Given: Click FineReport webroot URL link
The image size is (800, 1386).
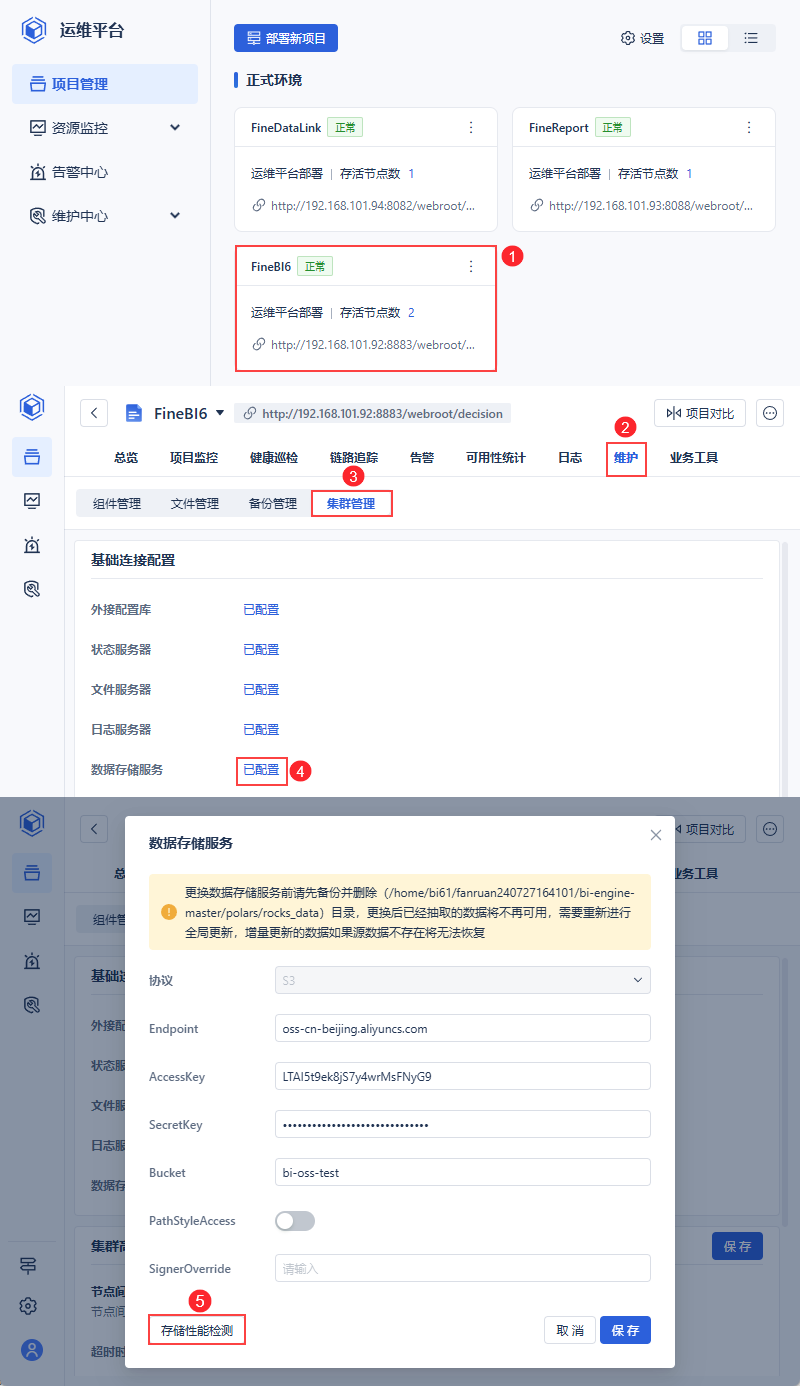Looking at the screenshot, I should (x=650, y=206).
